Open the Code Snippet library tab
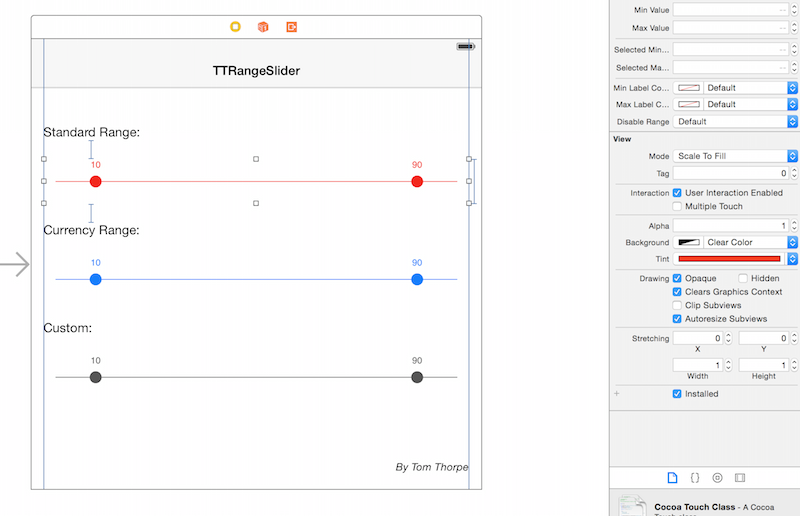Screen dimensions: 800x516 (694, 478)
